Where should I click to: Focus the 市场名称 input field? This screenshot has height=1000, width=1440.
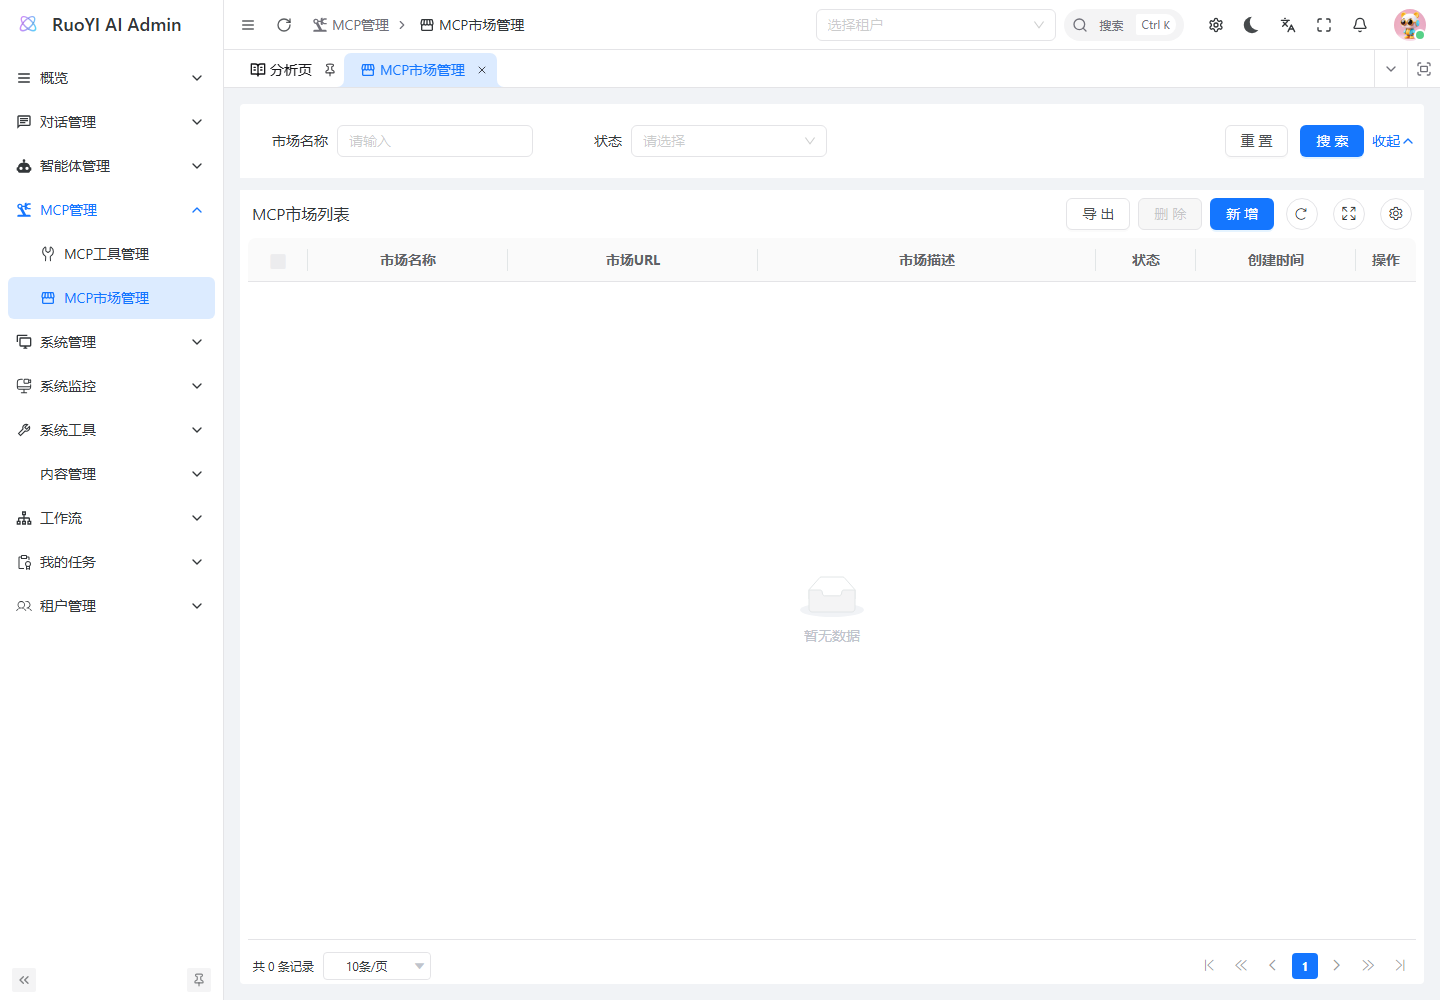435,141
